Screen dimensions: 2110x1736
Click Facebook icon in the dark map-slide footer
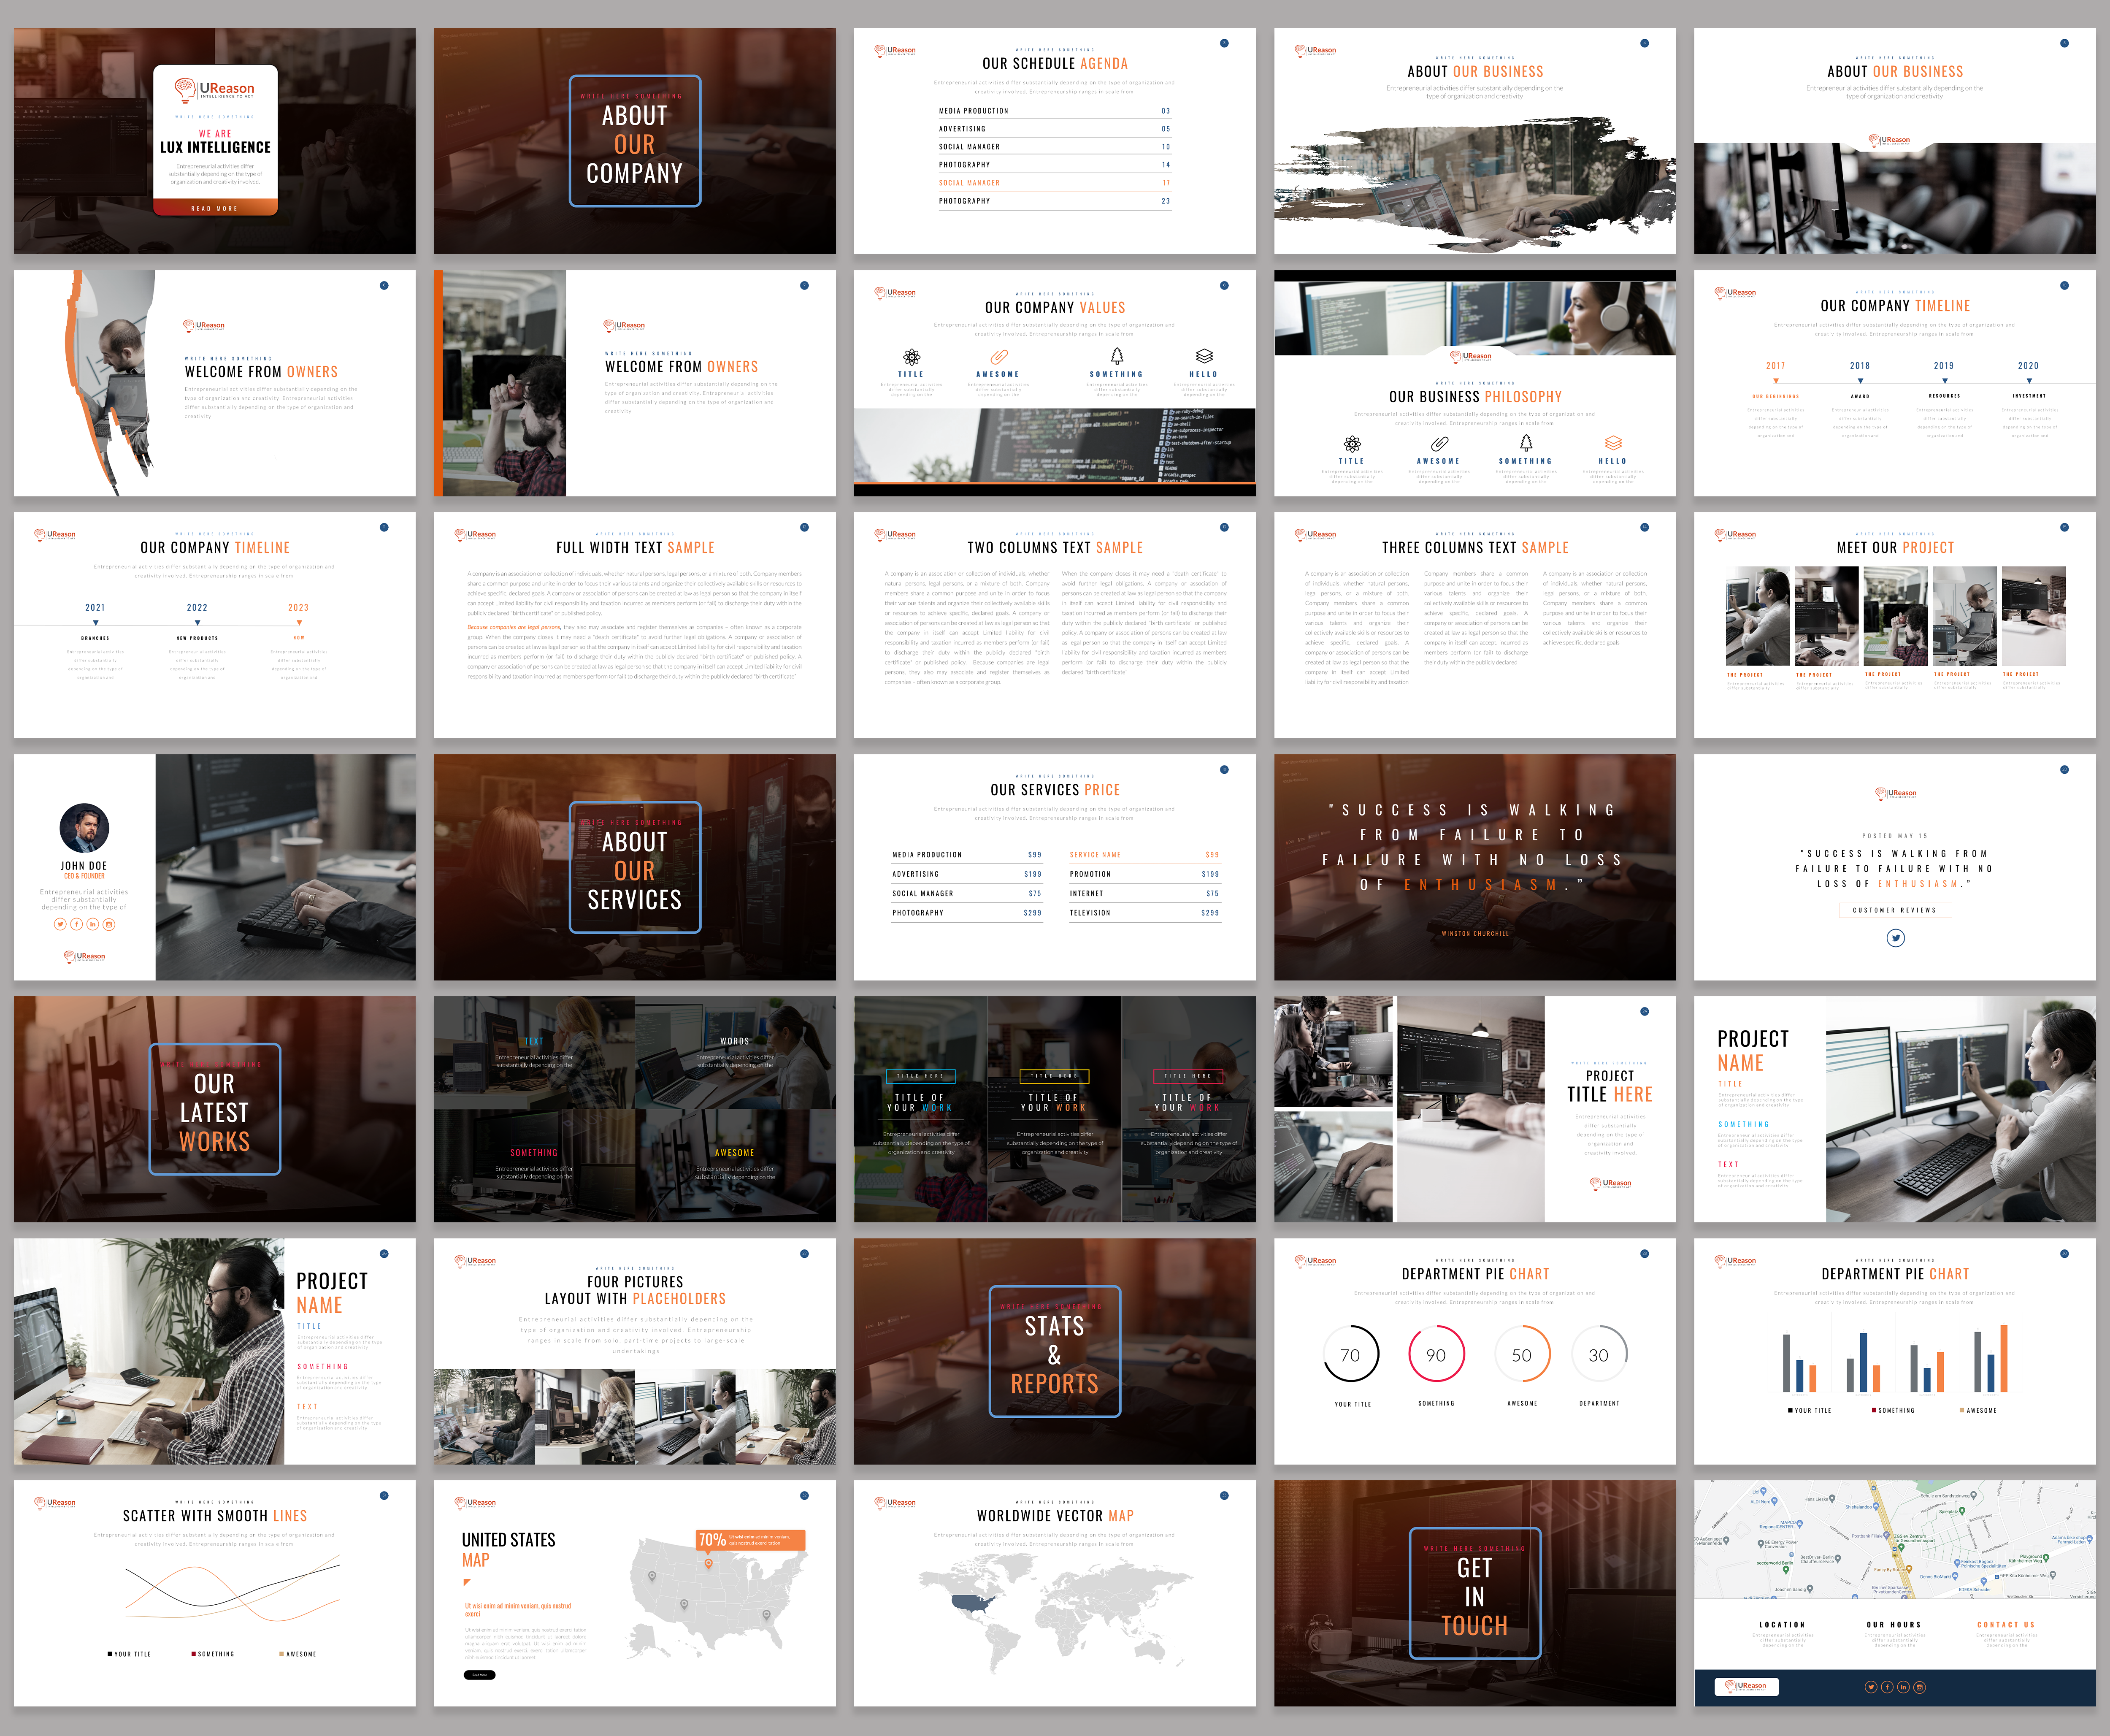[1887, 1687]
